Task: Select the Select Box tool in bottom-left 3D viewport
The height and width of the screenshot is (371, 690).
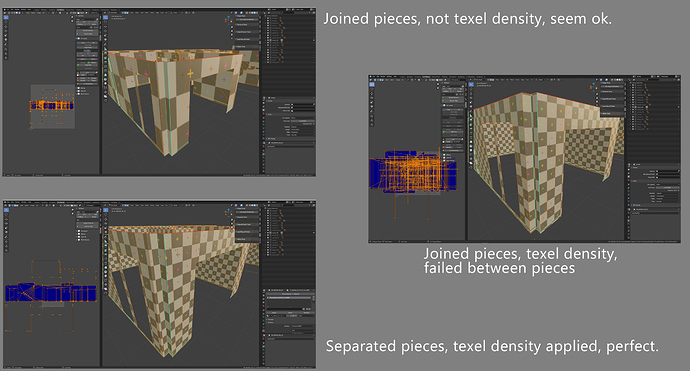Action: coord(106,210)
